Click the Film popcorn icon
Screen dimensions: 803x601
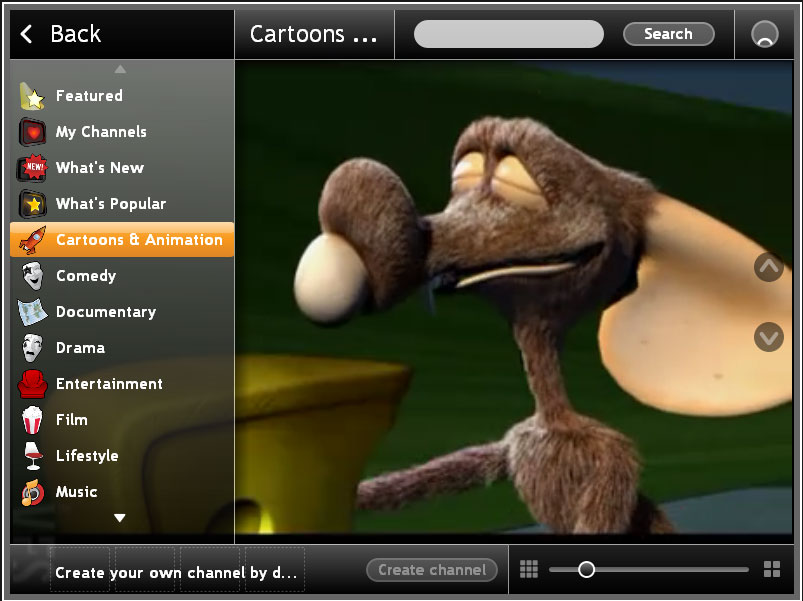(x=32, y=420)
